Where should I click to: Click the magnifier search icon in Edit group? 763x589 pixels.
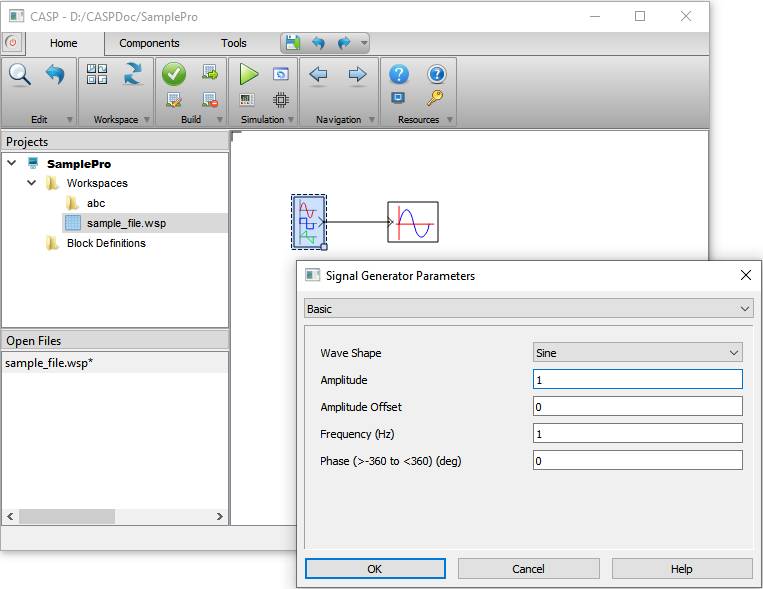tap(20, 75)
